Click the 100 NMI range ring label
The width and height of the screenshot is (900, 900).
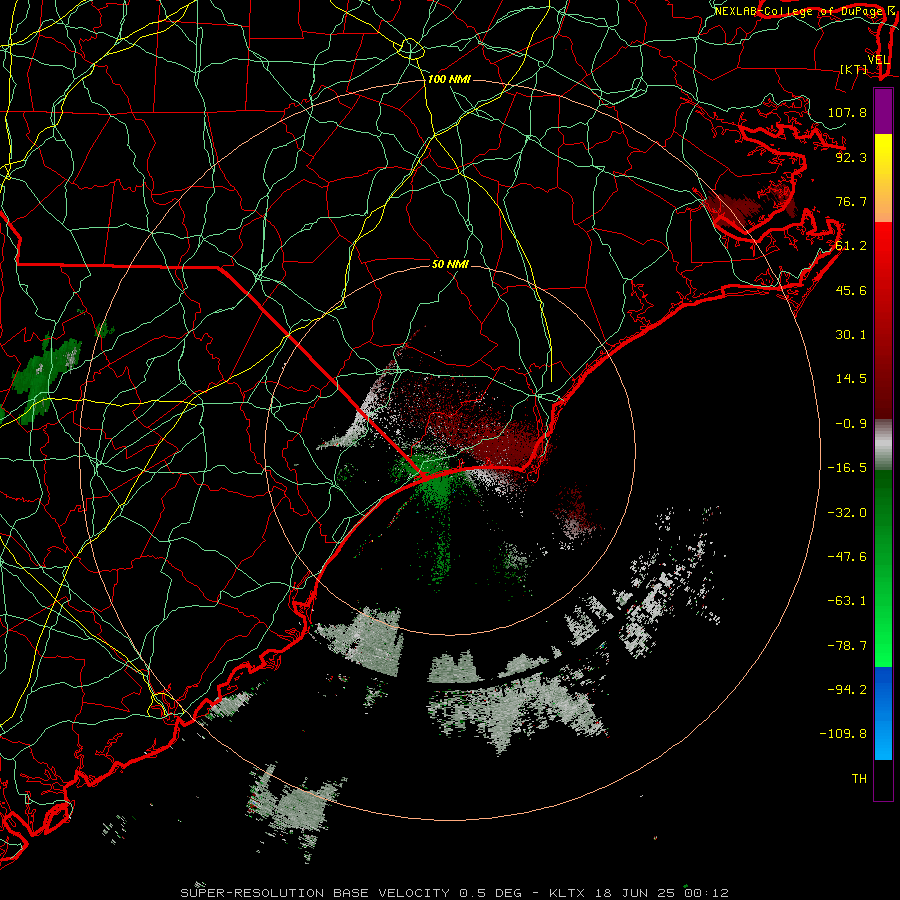click(449, 79)
